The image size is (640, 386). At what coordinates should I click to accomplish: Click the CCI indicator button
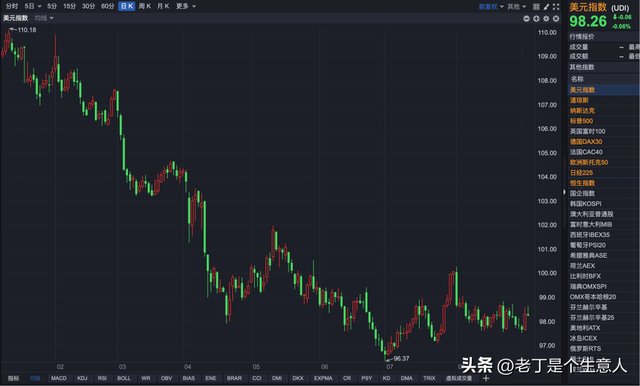click(x=257, y=378)
